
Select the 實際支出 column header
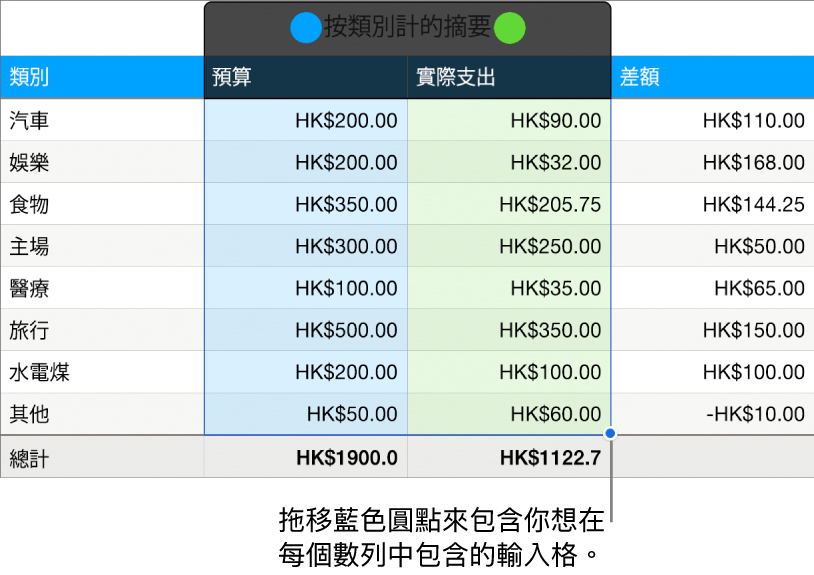509,77
